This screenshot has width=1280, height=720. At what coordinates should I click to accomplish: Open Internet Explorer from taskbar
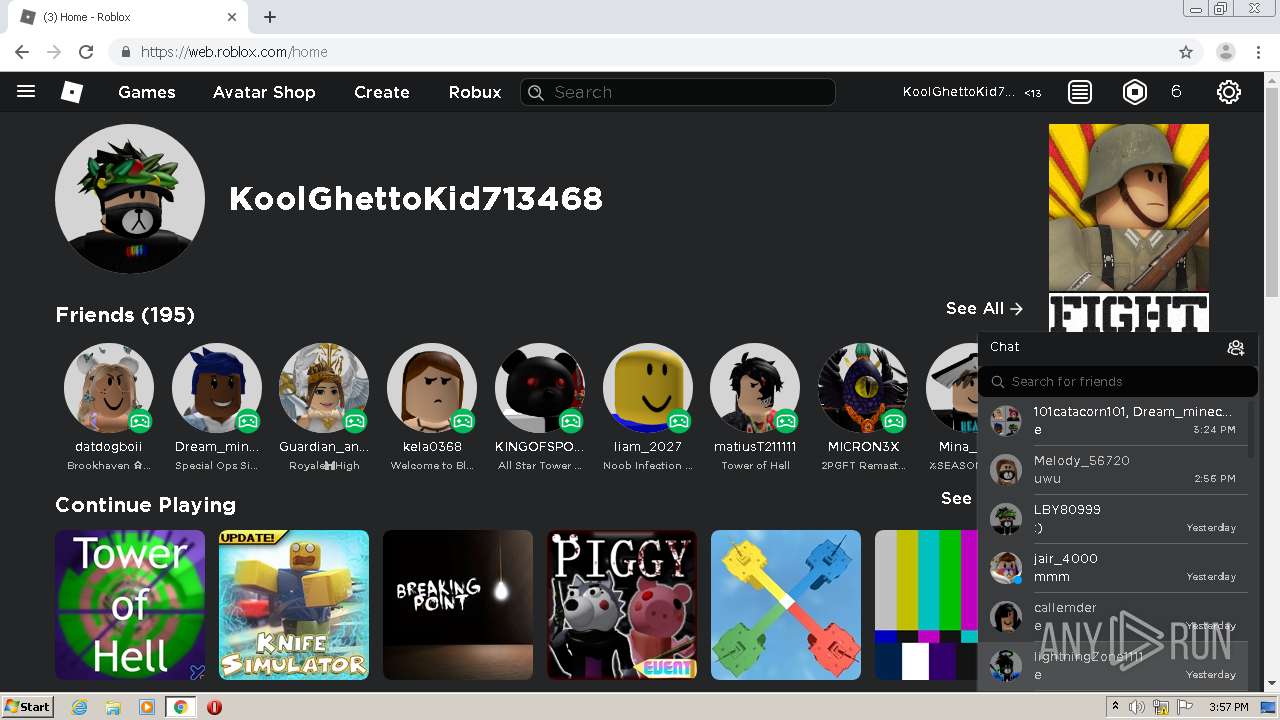coord(80,707)
